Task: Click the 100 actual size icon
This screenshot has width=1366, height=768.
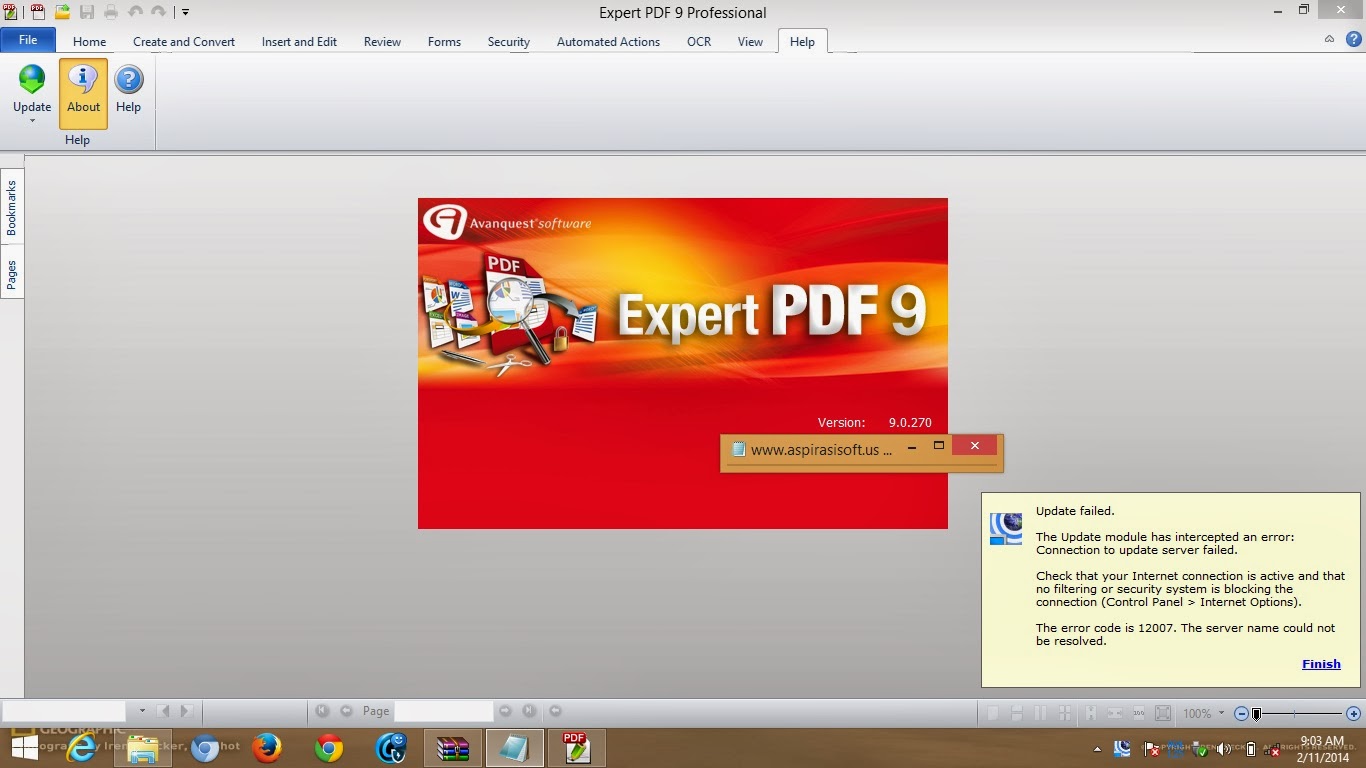Action: pos(1139,713)
